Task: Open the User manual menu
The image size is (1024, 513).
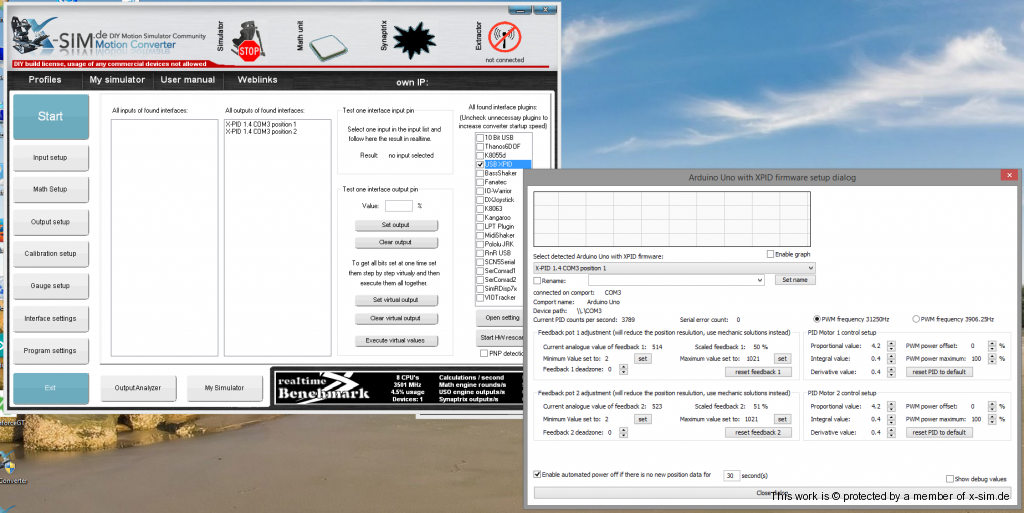Action: click(x=187, y=80)
